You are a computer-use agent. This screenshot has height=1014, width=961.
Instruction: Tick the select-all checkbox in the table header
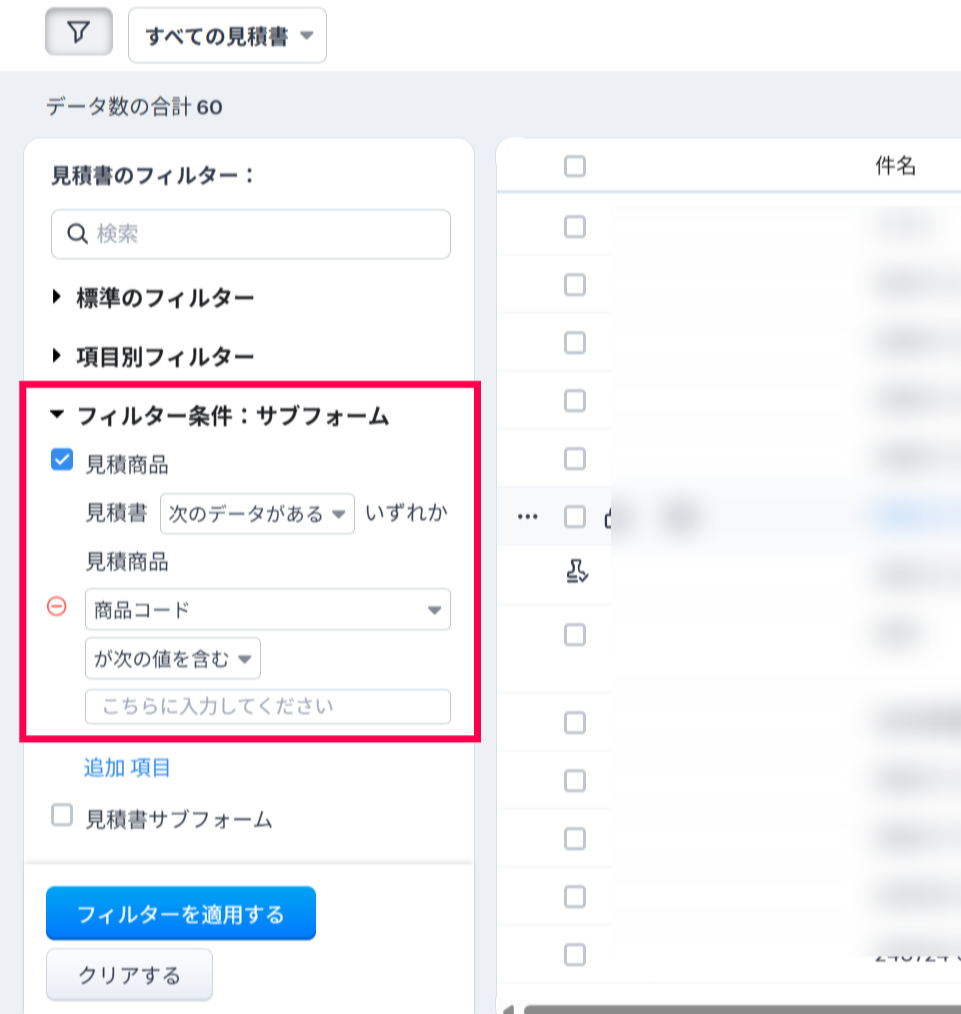coord(575,166)
